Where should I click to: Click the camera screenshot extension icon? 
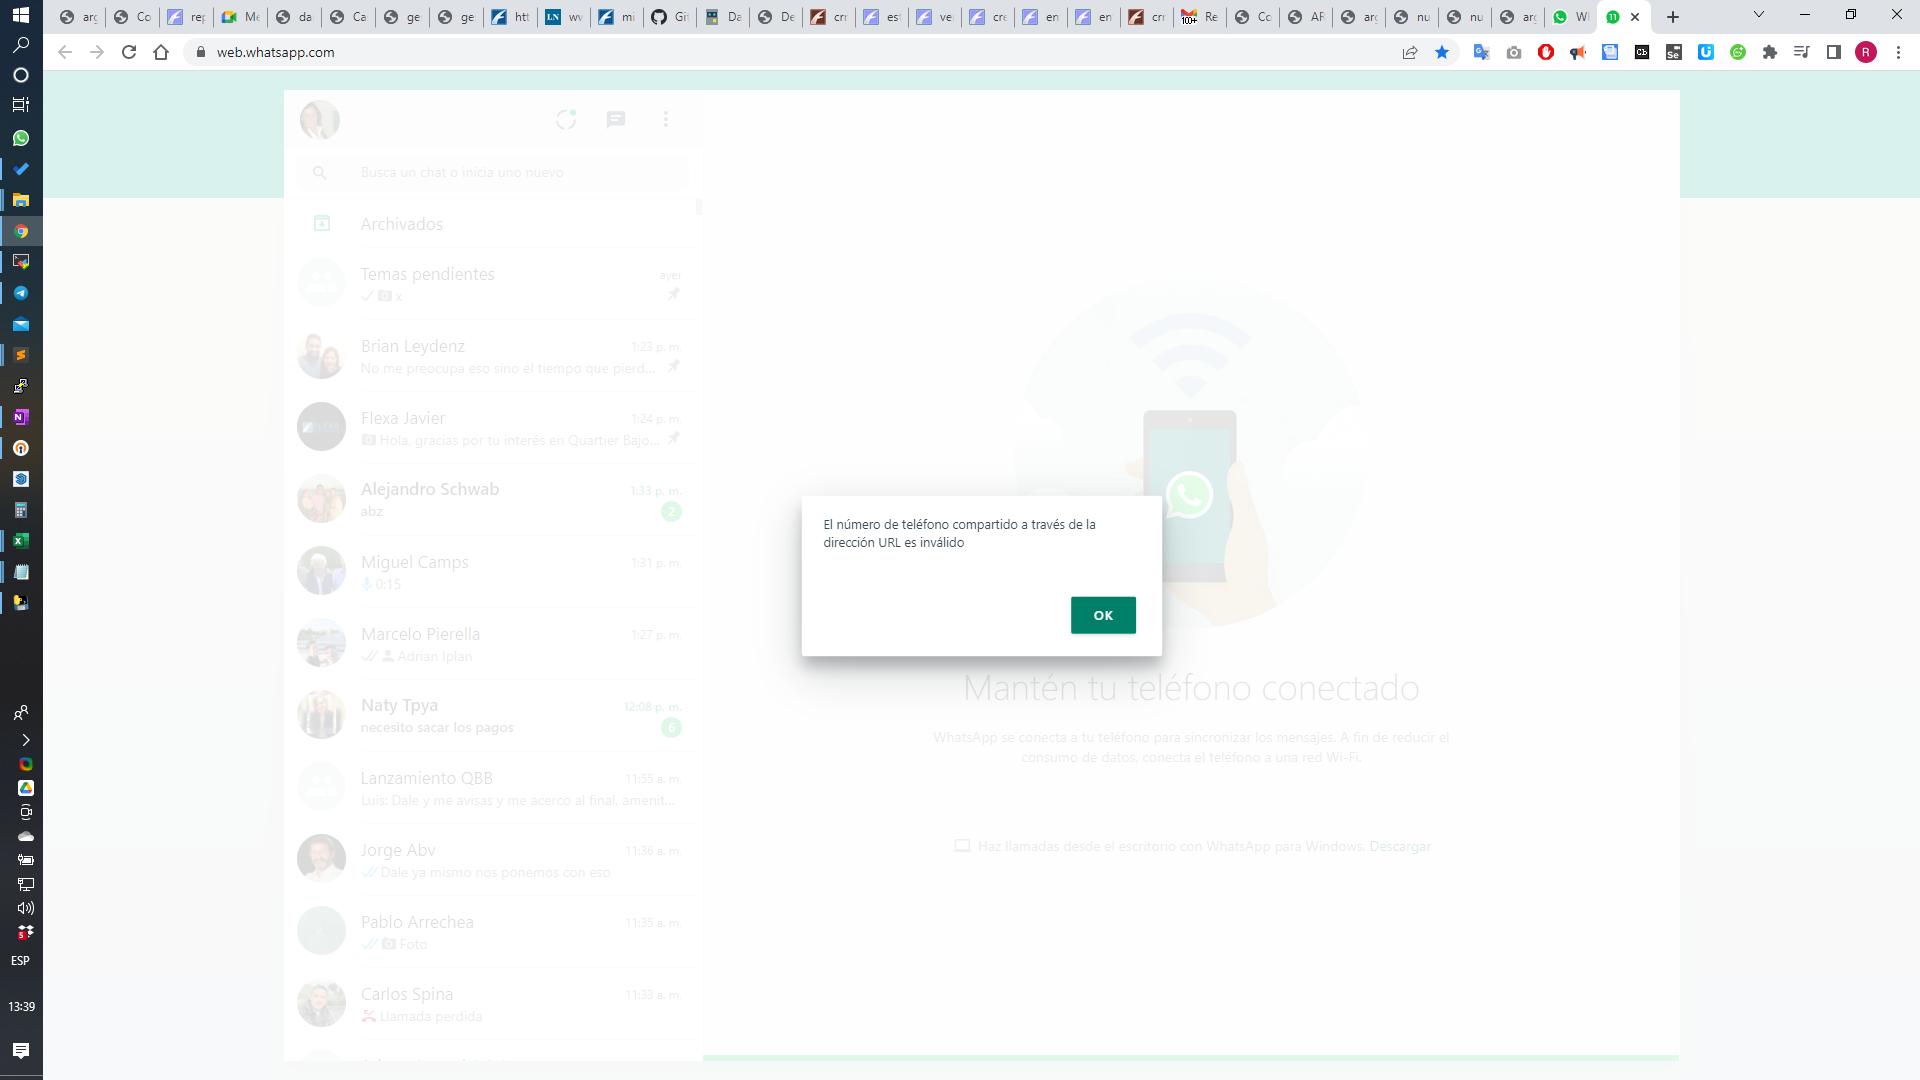click(1514, 52)
